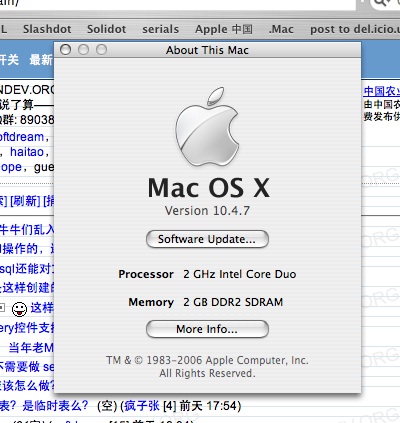This screenshot has height=423, width=400.
Task: Click the Apple logo in About This Mac
Action: click(207, 126)
